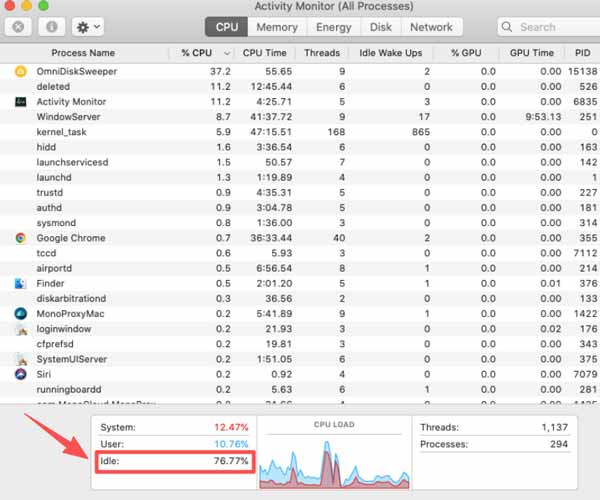Image resolution: width=600 pixels, height=500 pixels.
Task: Sort by Process Name column
Action: [x=83, y=53]
